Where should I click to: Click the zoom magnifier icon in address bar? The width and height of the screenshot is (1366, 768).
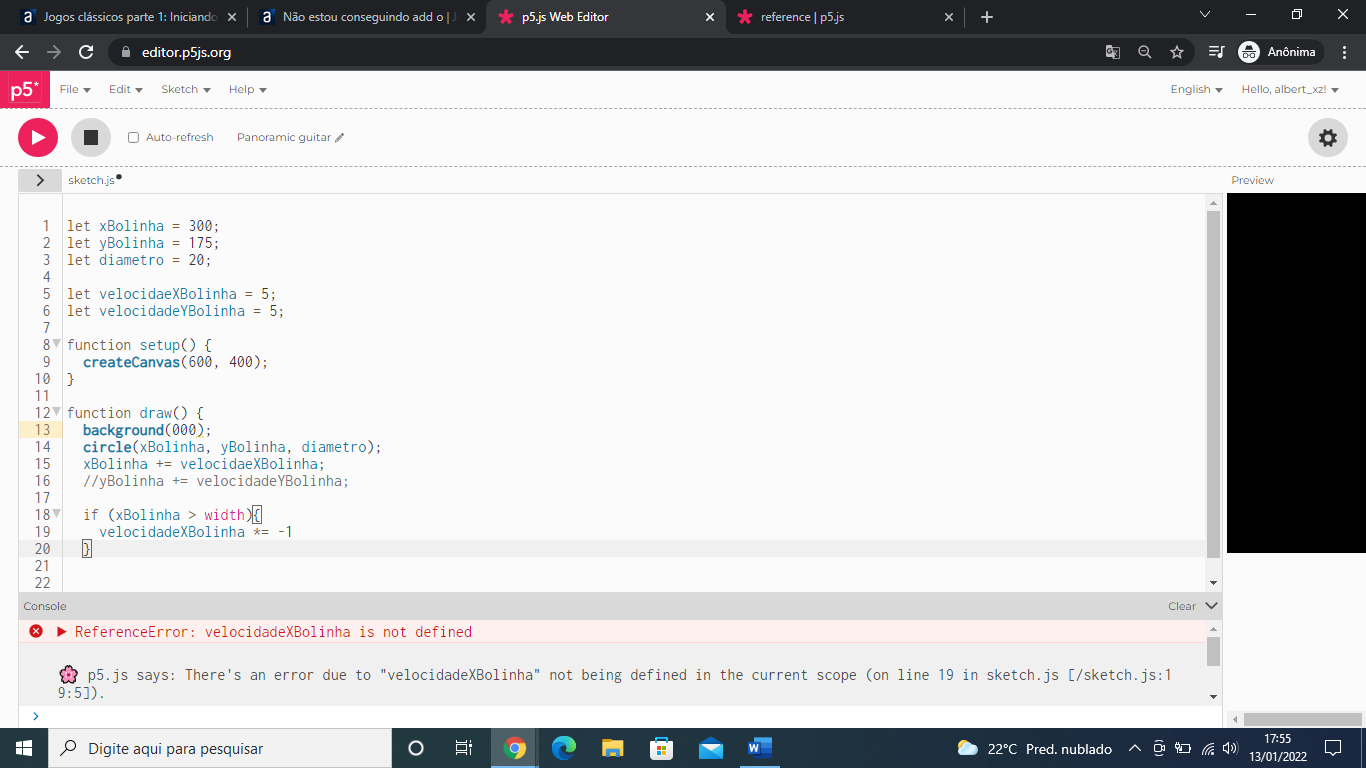1145,52
